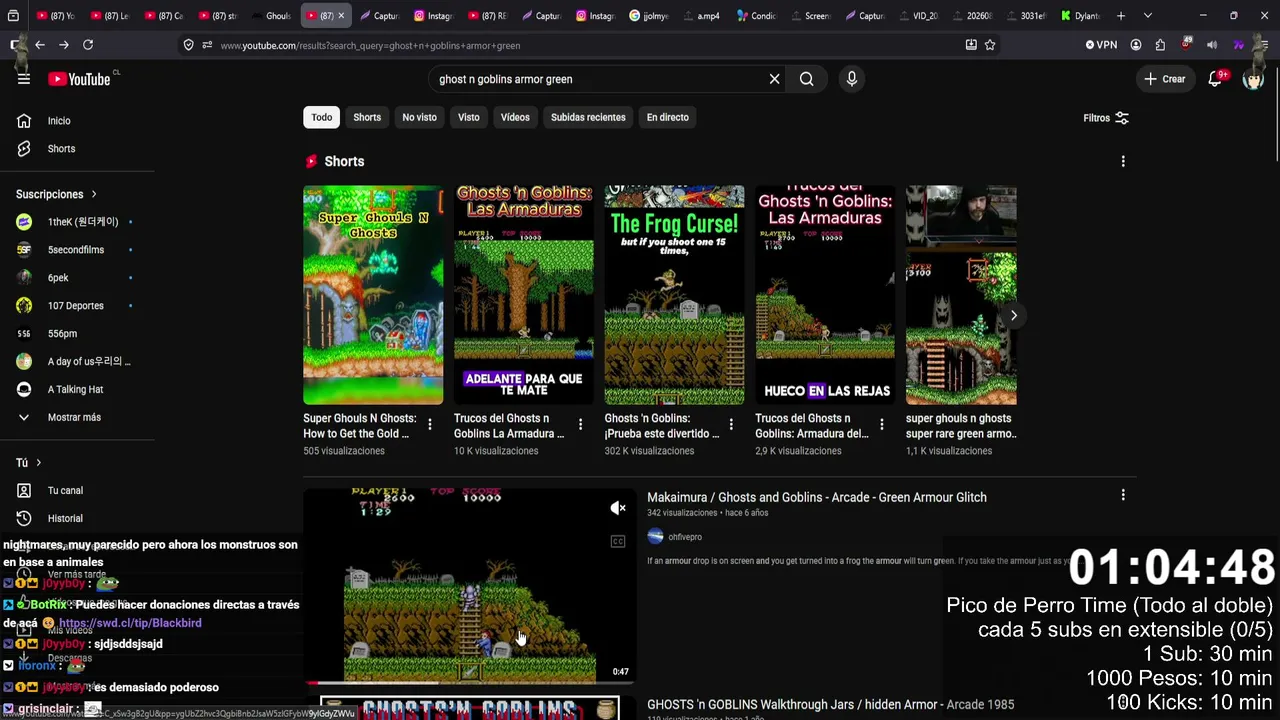The width and height of the screenshot is (1280, 720).
Task: Open the browser extensions puzzle icon
Action: point(1160,45)
